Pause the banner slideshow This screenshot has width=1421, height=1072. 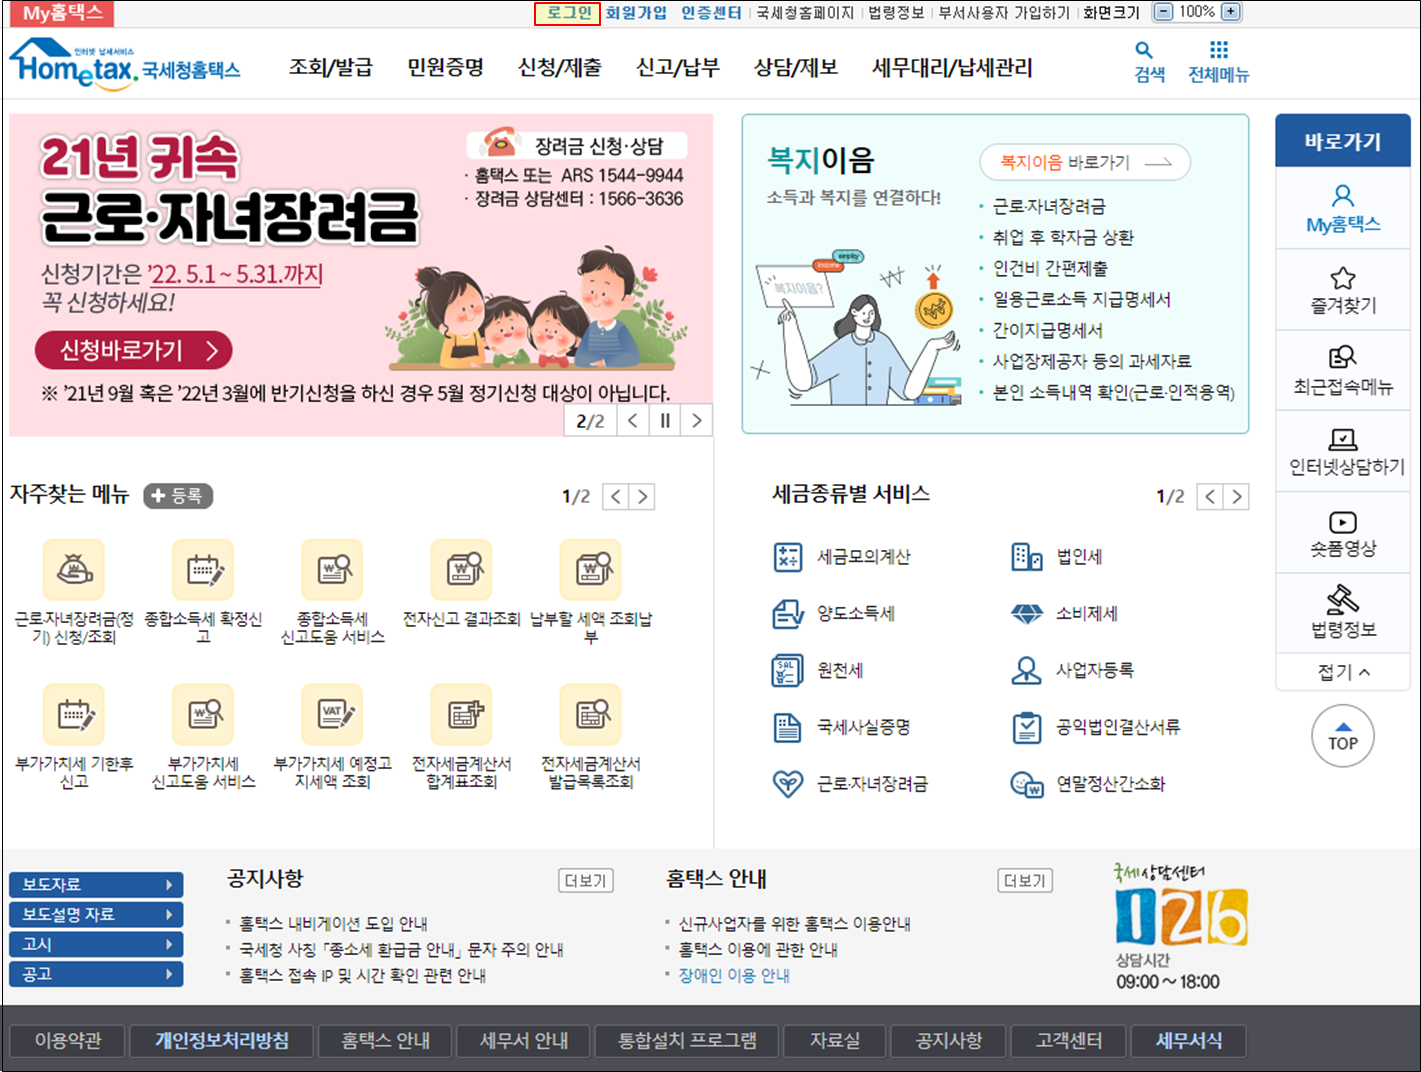click(665, 421)
